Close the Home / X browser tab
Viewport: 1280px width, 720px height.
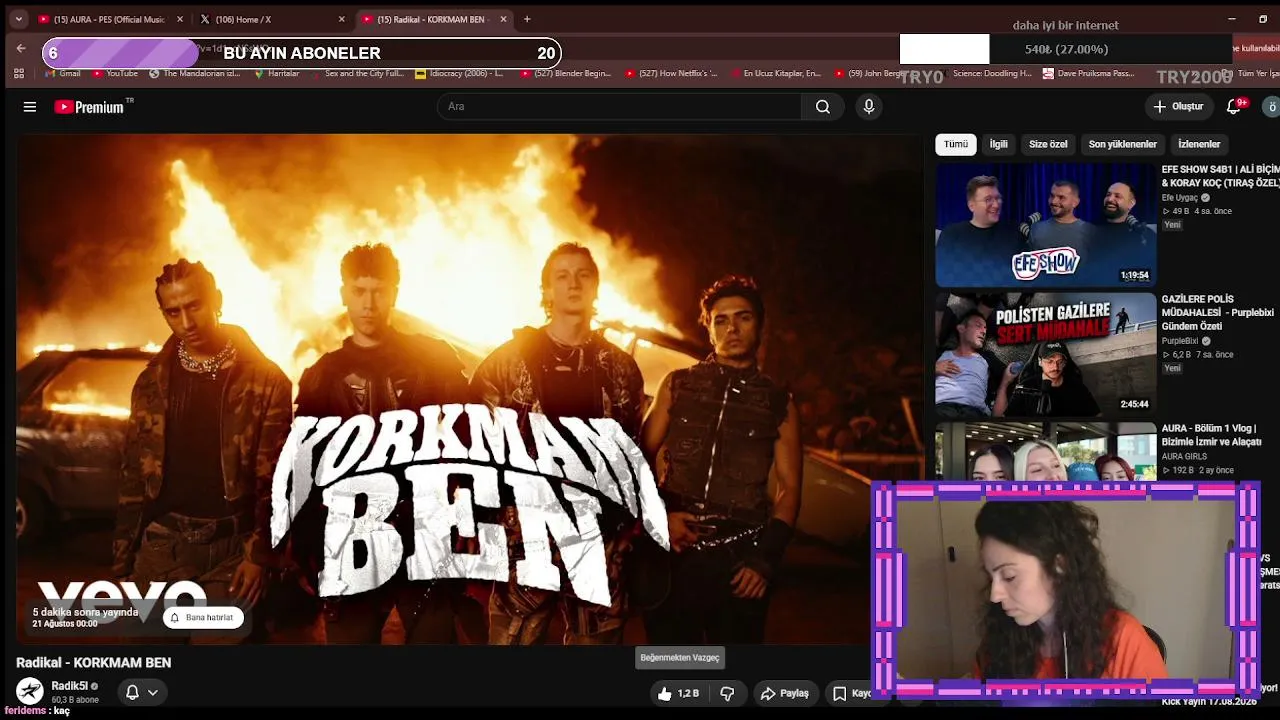pos(342,19)
